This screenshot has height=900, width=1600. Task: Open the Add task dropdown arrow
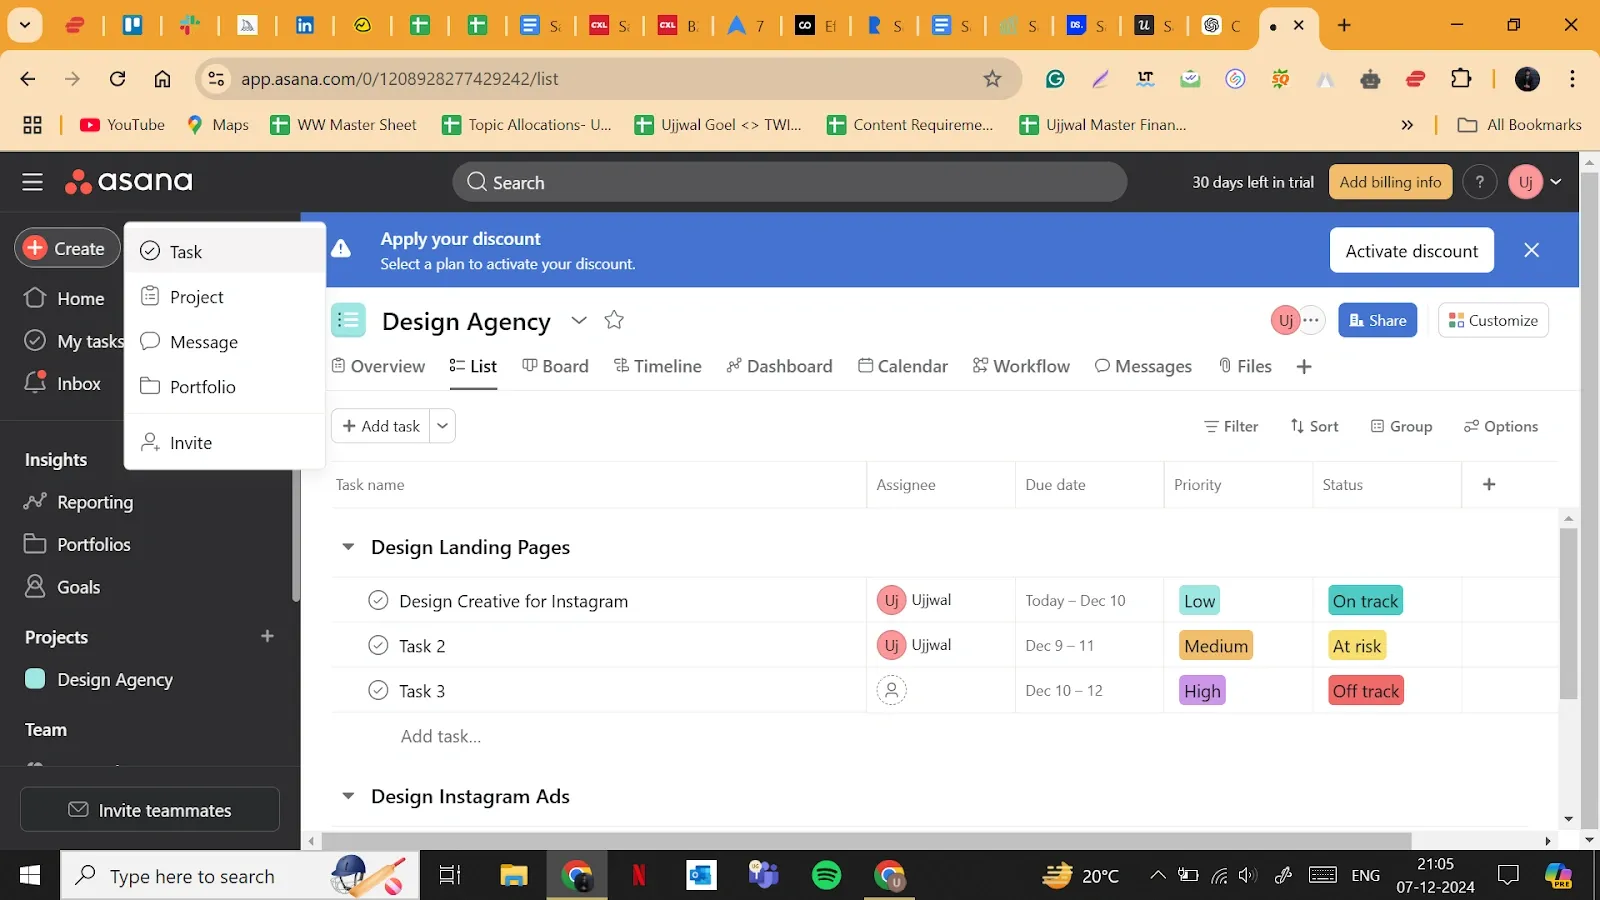coord(442,426)
